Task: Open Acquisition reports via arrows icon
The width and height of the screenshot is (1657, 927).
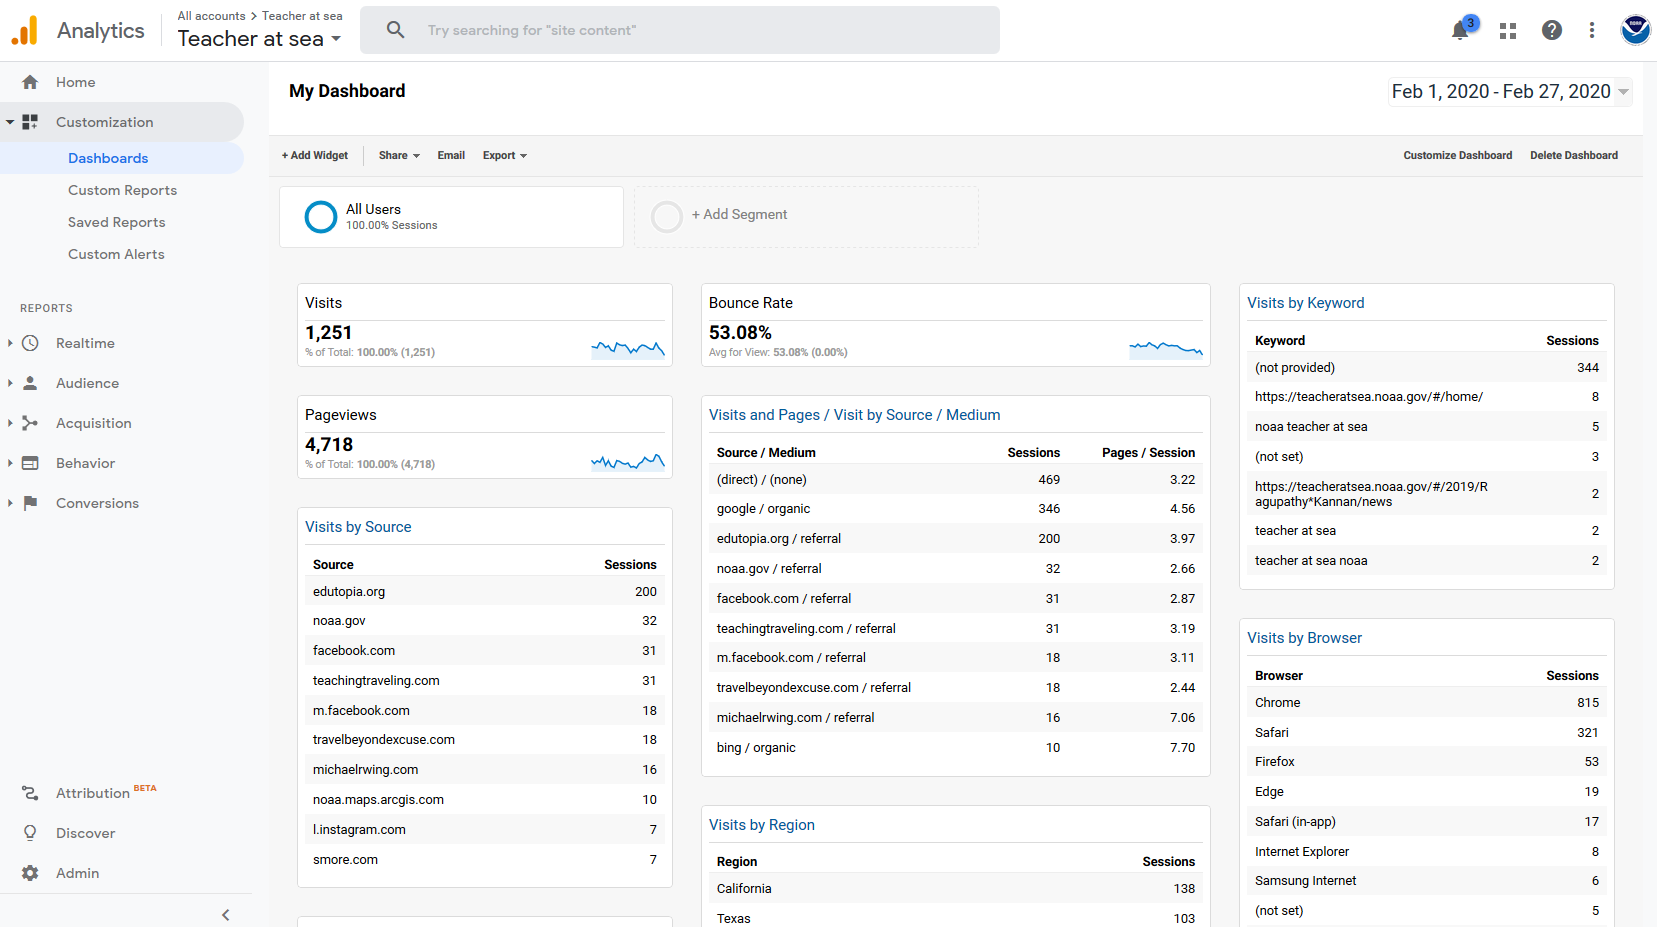Action: pos(30,423)
